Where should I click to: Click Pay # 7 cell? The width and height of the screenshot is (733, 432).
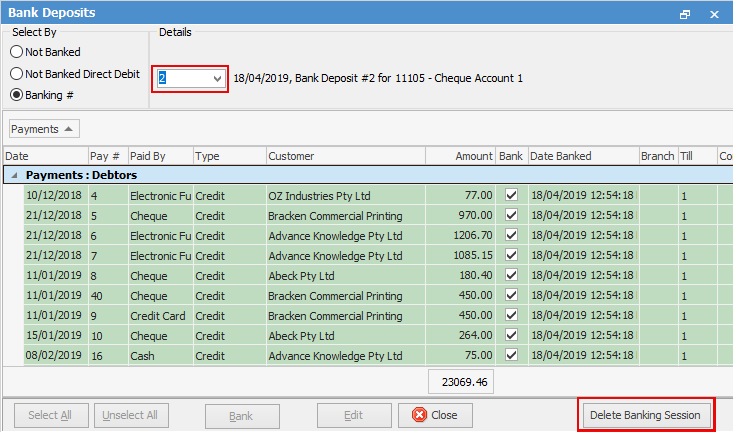108,256
